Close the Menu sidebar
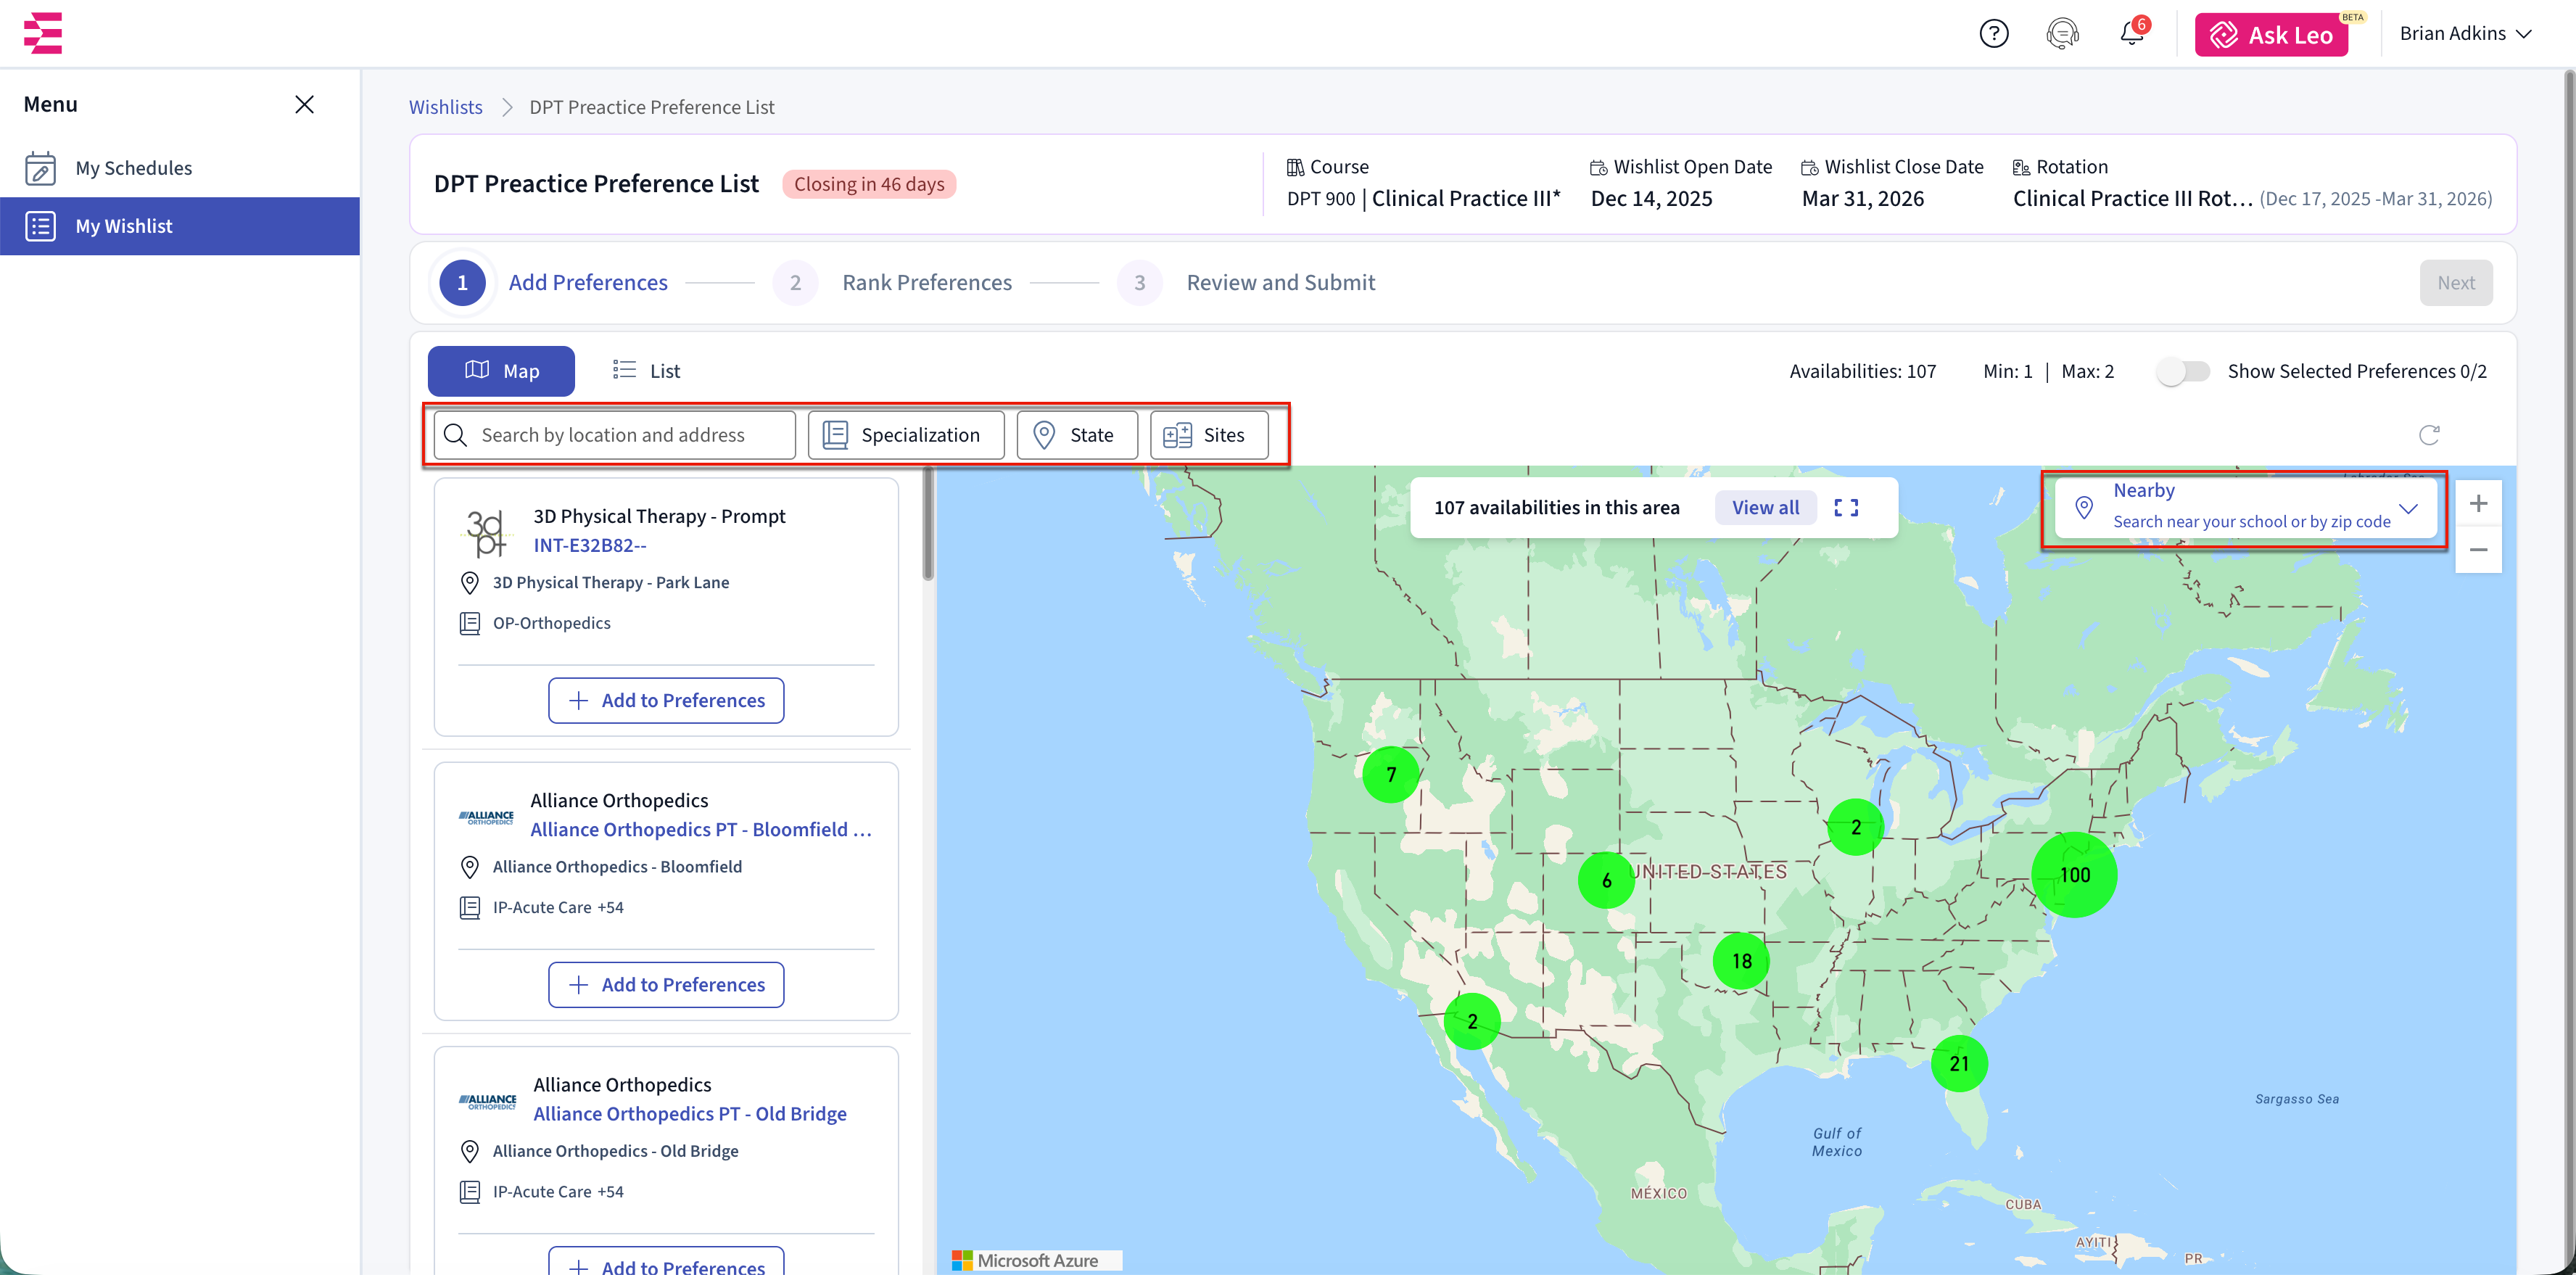 tap(304, 104)
